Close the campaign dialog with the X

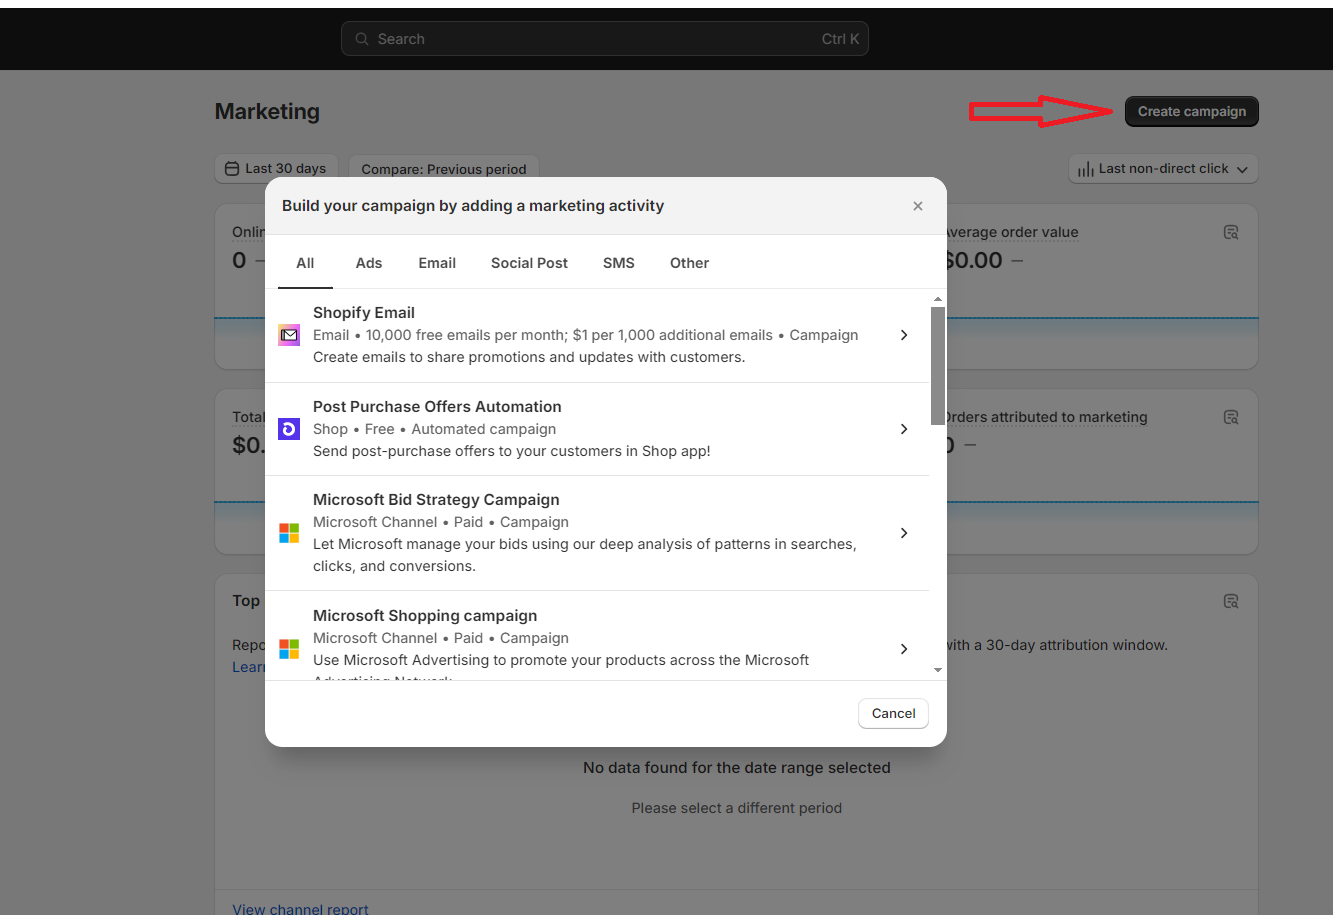click(x=918, y=206)
